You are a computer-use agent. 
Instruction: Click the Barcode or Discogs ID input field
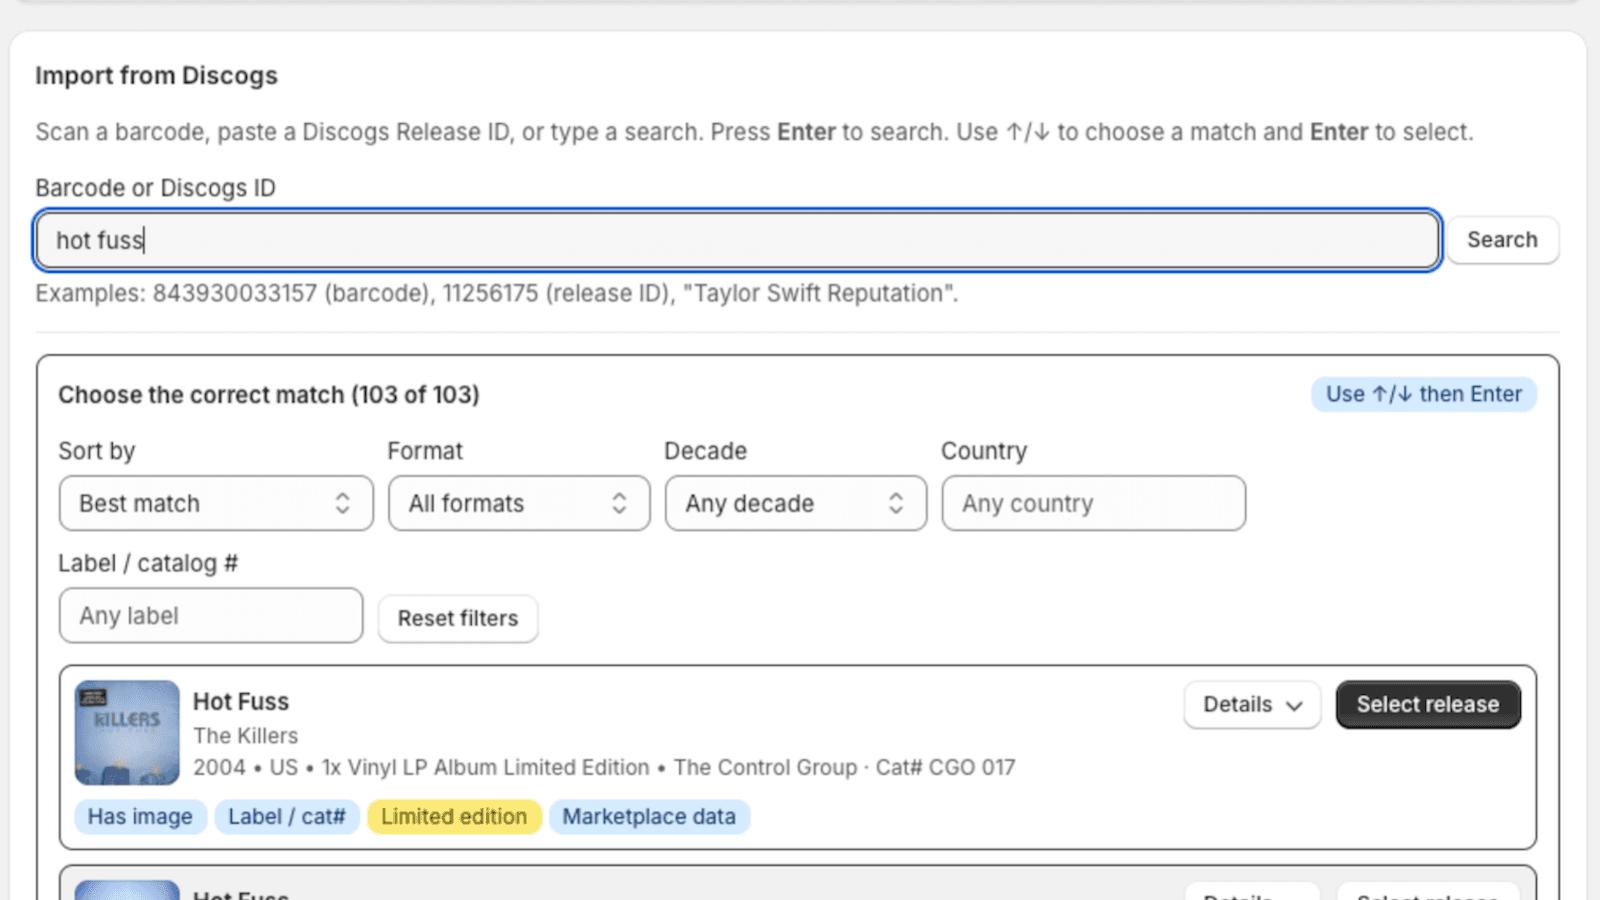coord(737,240)
